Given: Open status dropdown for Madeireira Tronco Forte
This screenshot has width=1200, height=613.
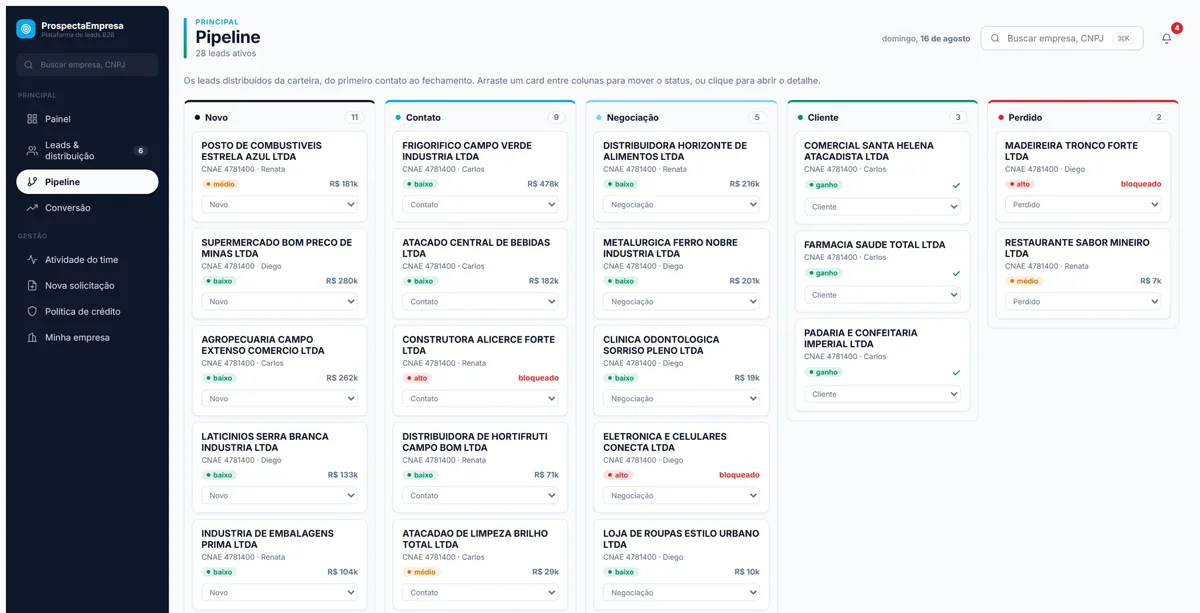Looking at the screenshot, I should [1083, 205].
